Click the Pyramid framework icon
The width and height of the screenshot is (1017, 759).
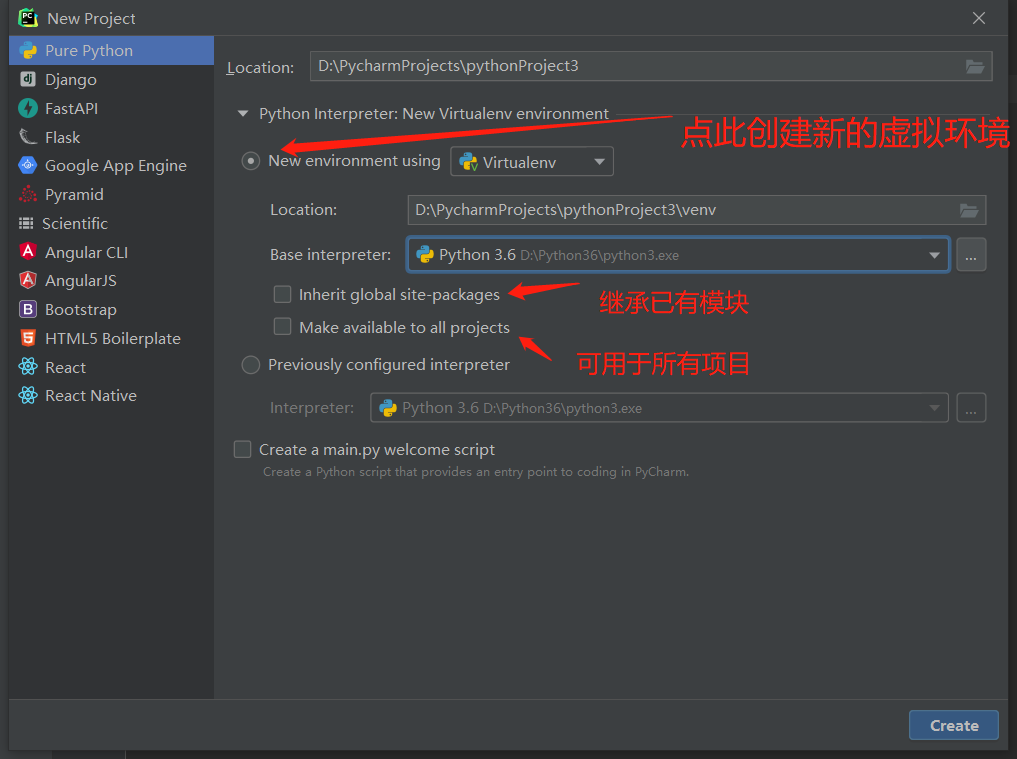pos(28,194)
